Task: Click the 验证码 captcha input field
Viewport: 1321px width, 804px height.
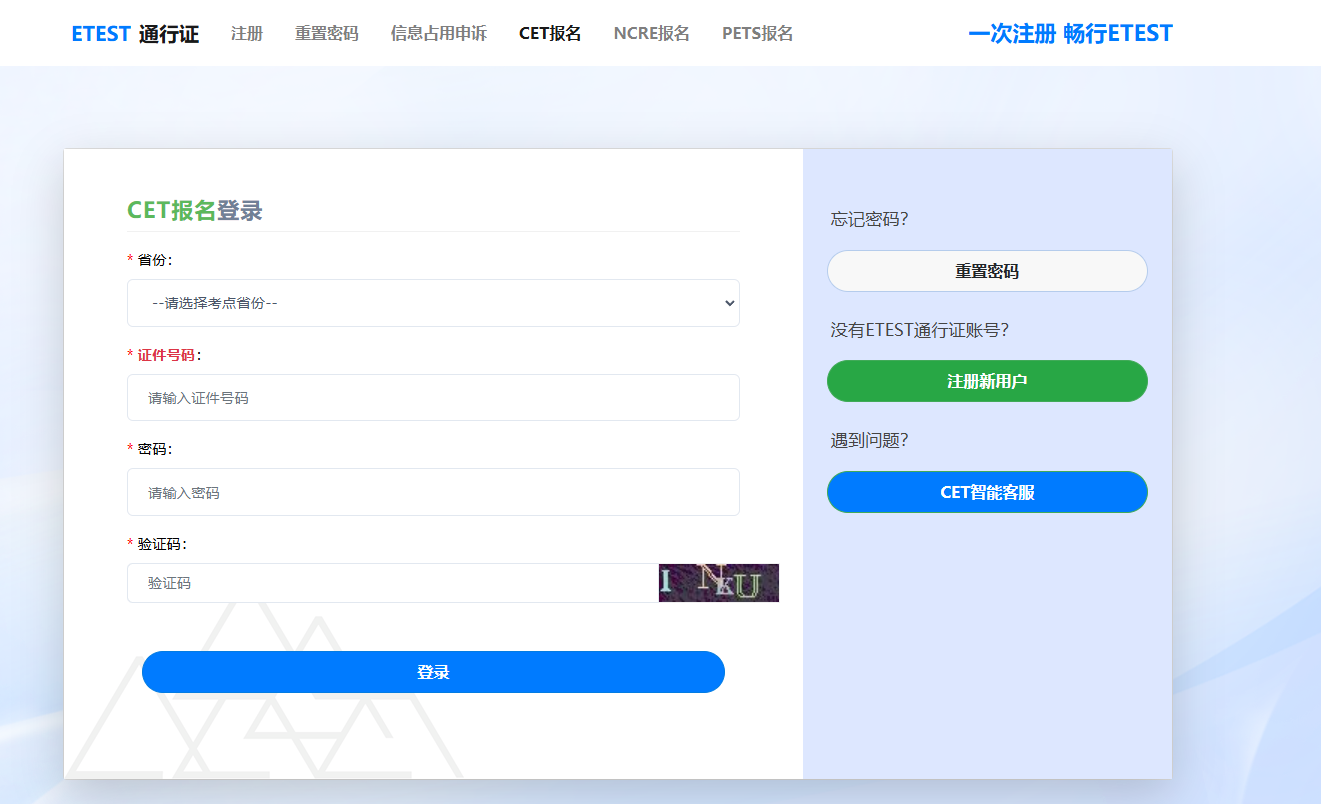Action: 390,583
